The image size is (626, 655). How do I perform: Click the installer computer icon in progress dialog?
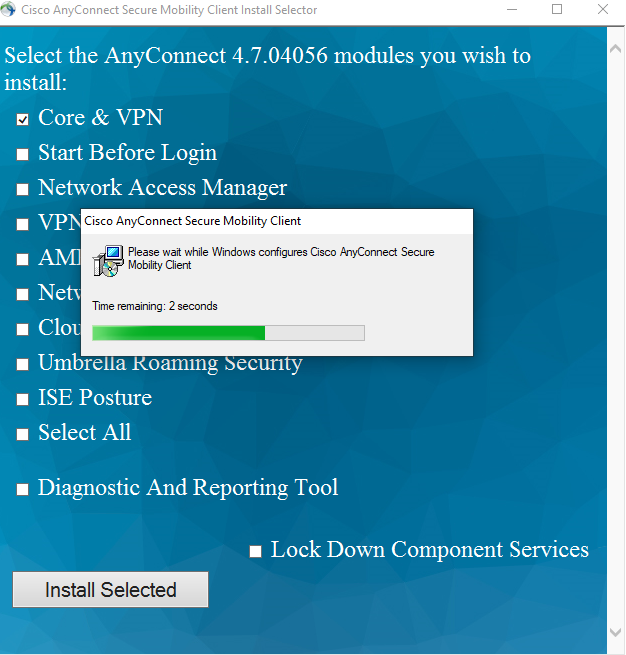coord(107,260)
